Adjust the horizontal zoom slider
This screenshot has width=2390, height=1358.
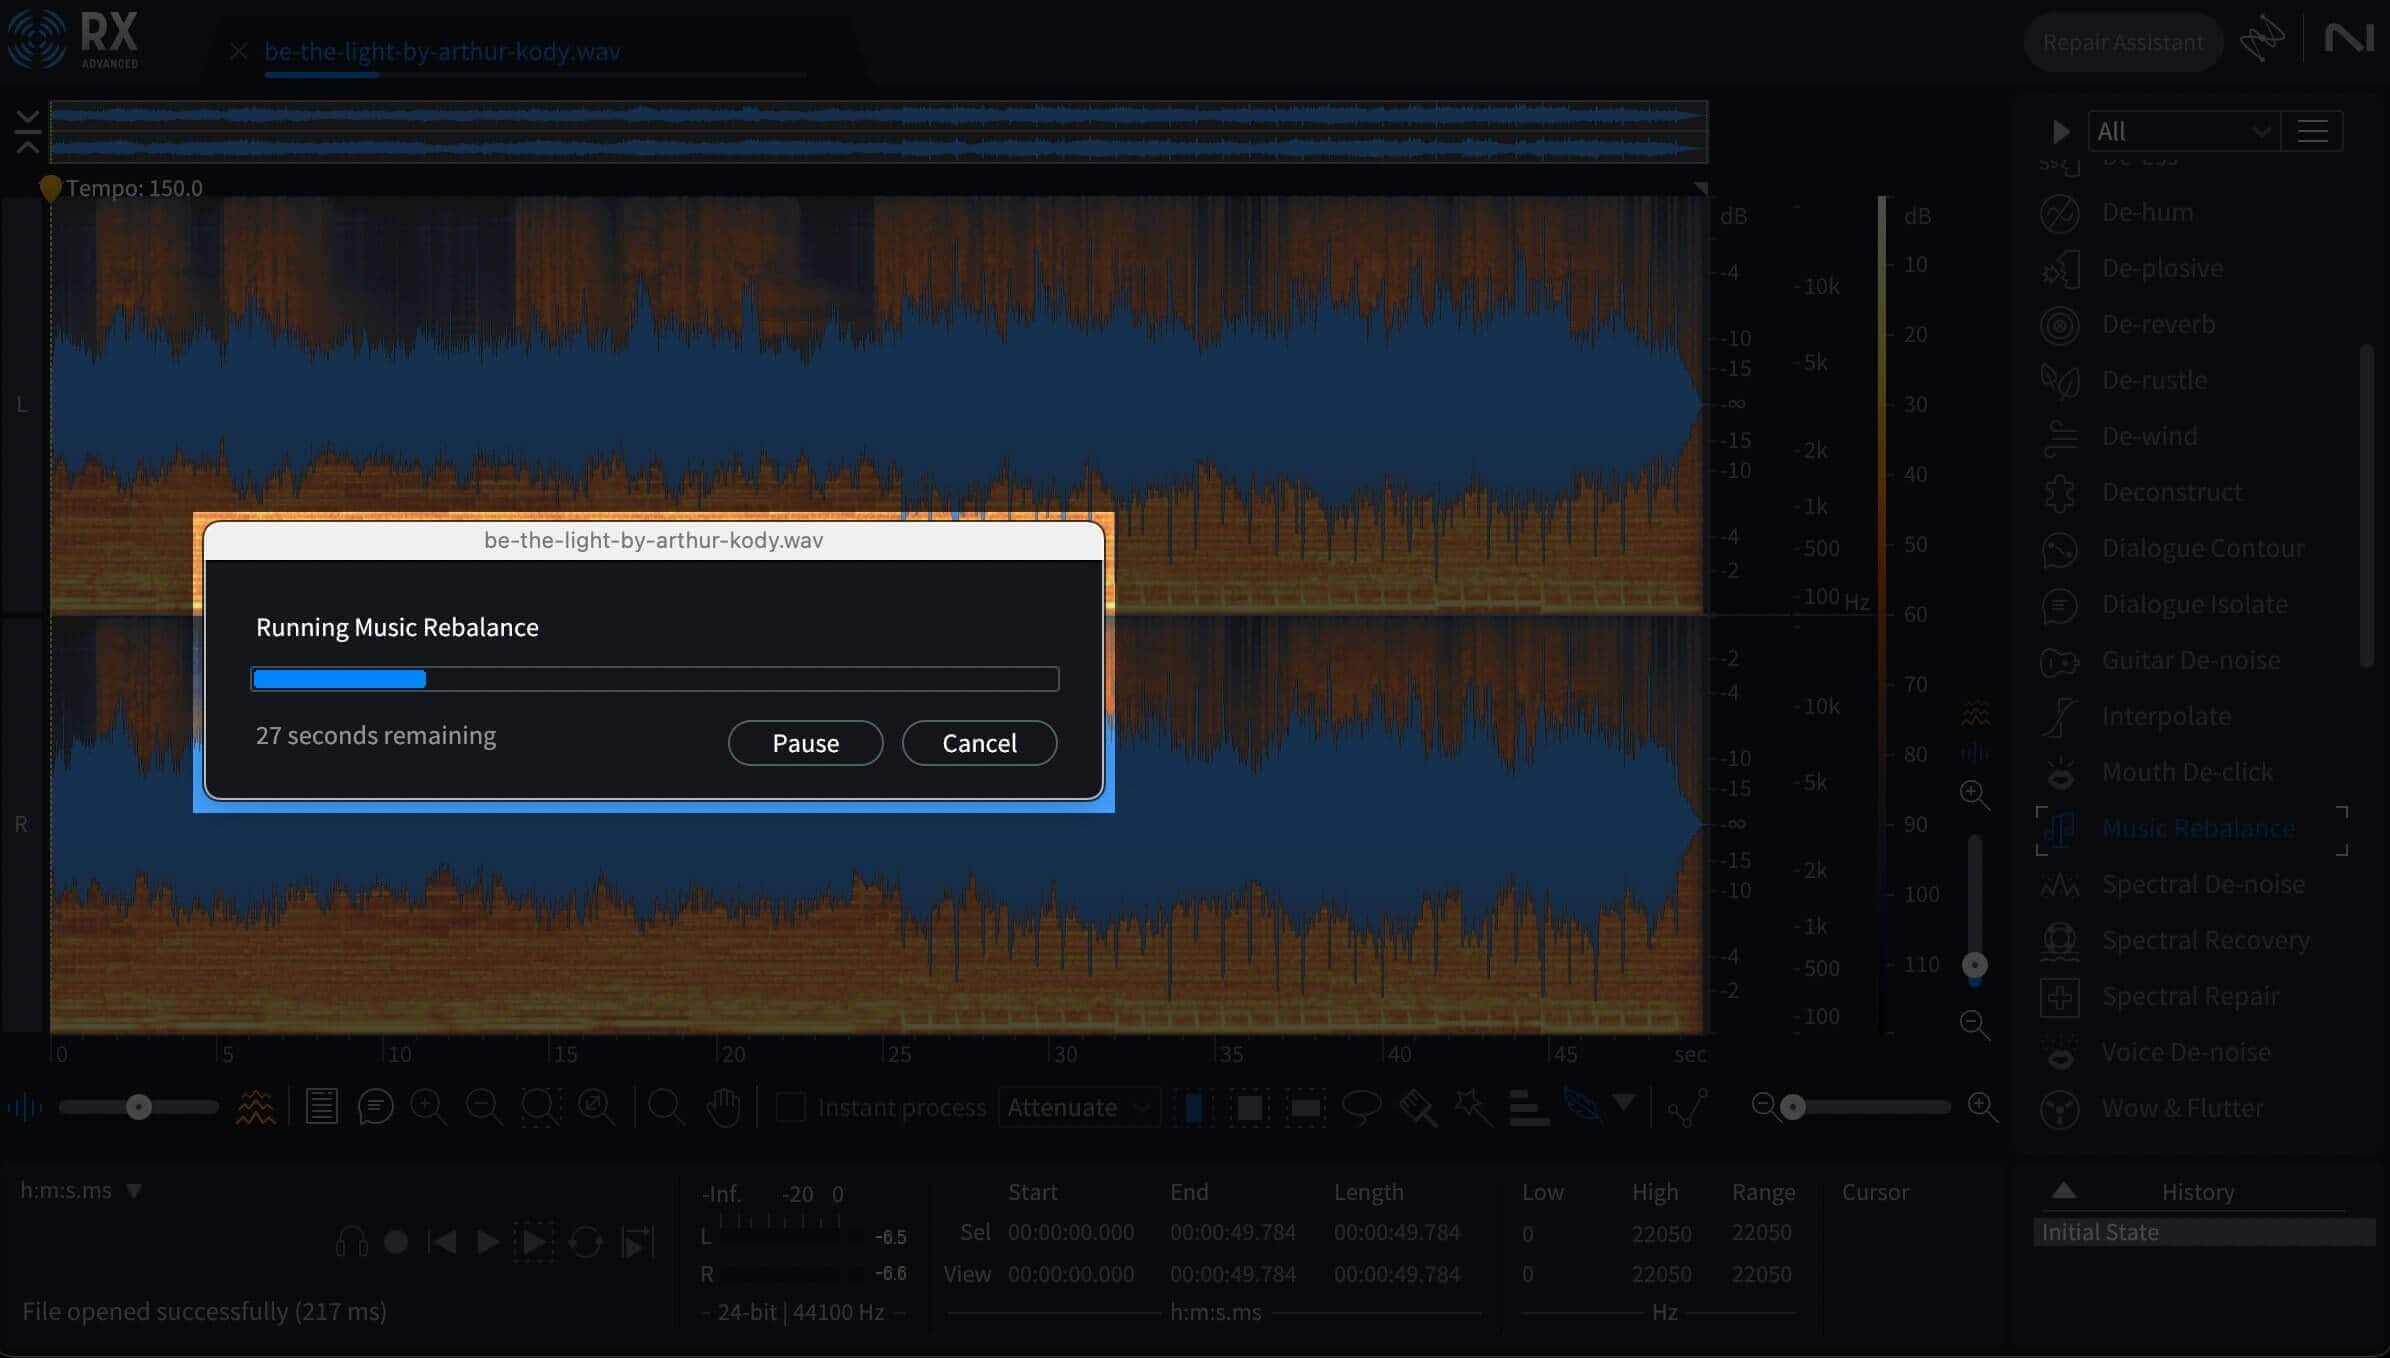coord(1792,1107)
